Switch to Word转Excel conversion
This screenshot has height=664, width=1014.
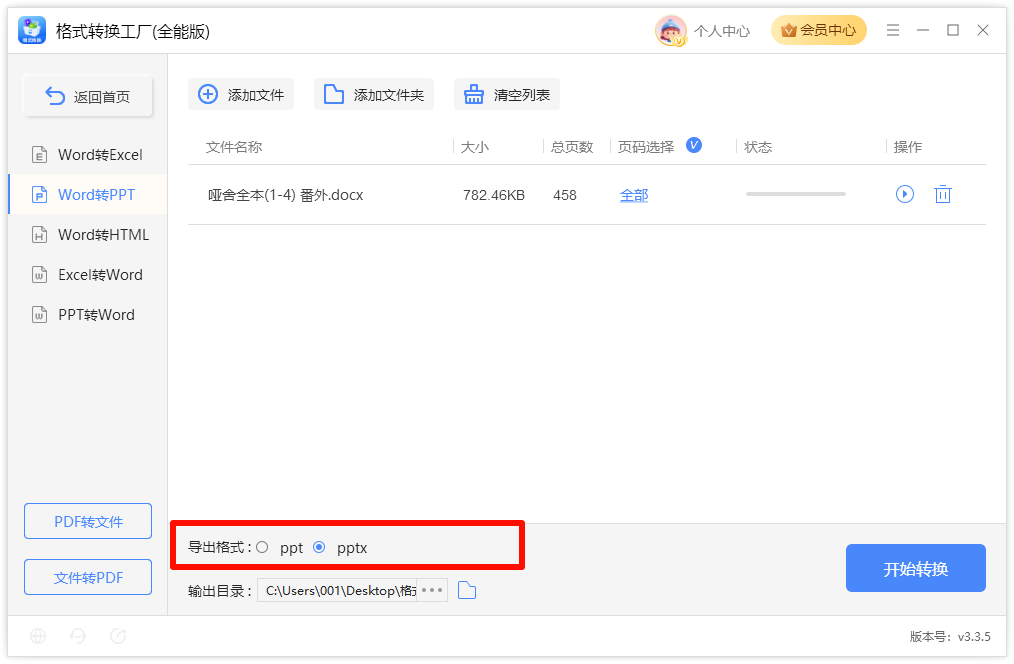pos(88,155)
